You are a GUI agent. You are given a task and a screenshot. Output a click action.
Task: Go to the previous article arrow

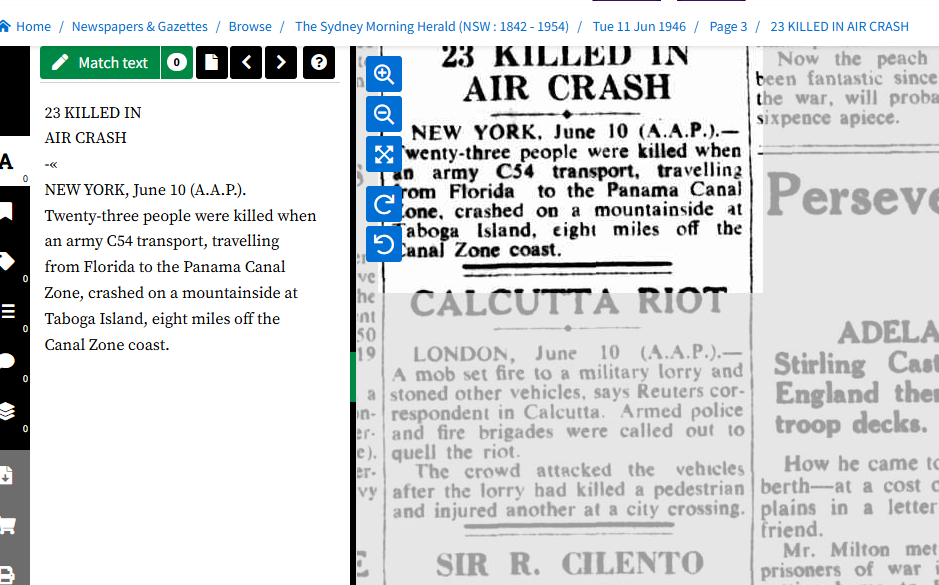pos(246,62)
